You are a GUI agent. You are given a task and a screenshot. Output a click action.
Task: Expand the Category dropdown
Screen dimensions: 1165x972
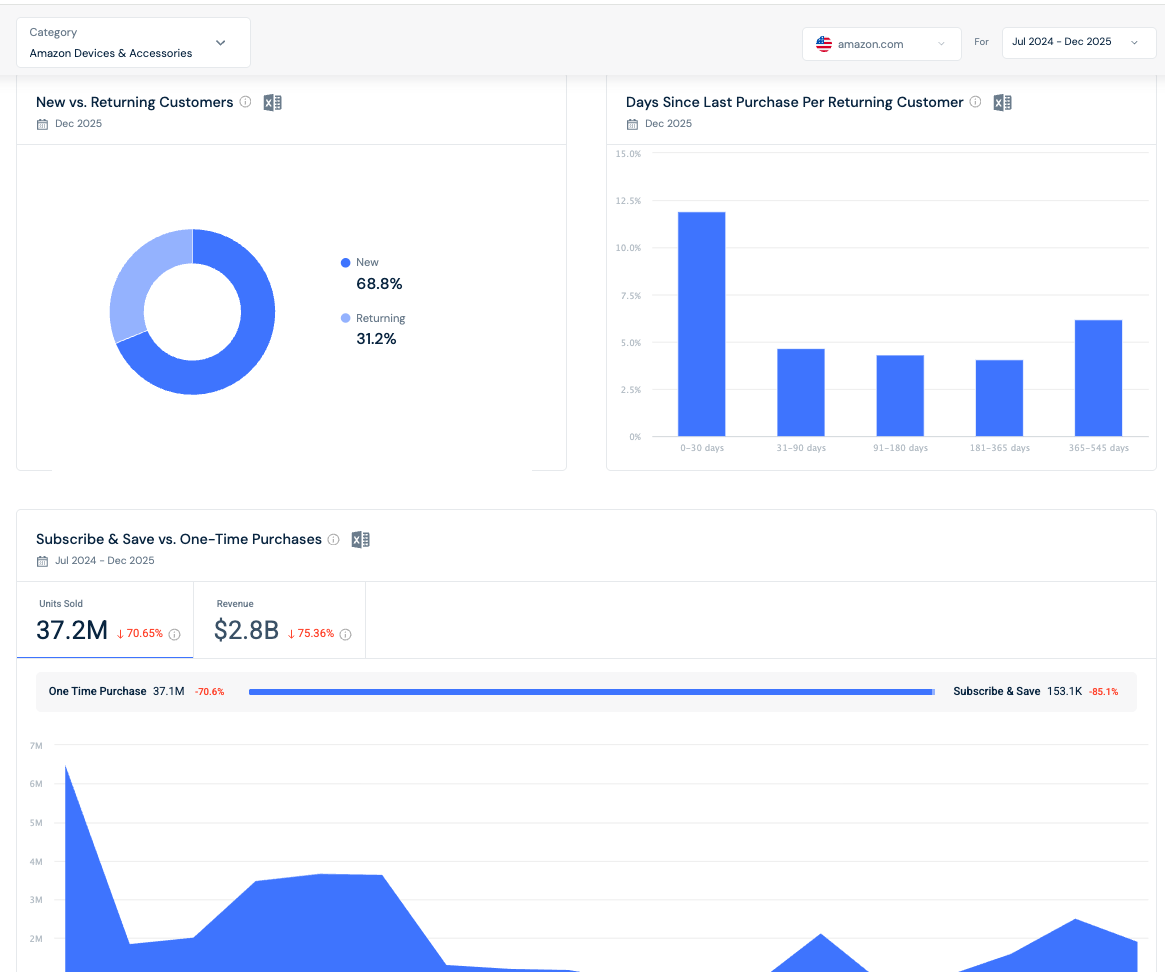[134, 43]
